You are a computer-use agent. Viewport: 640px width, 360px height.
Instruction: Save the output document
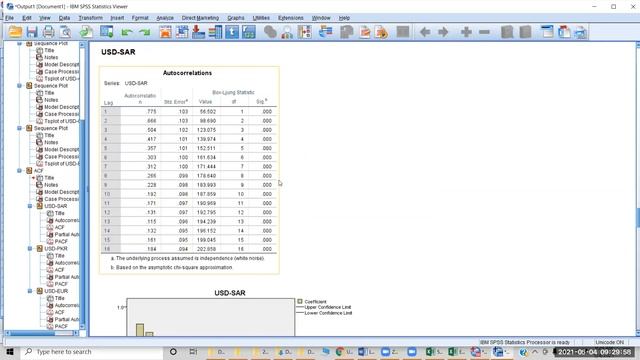click(32, 32)
